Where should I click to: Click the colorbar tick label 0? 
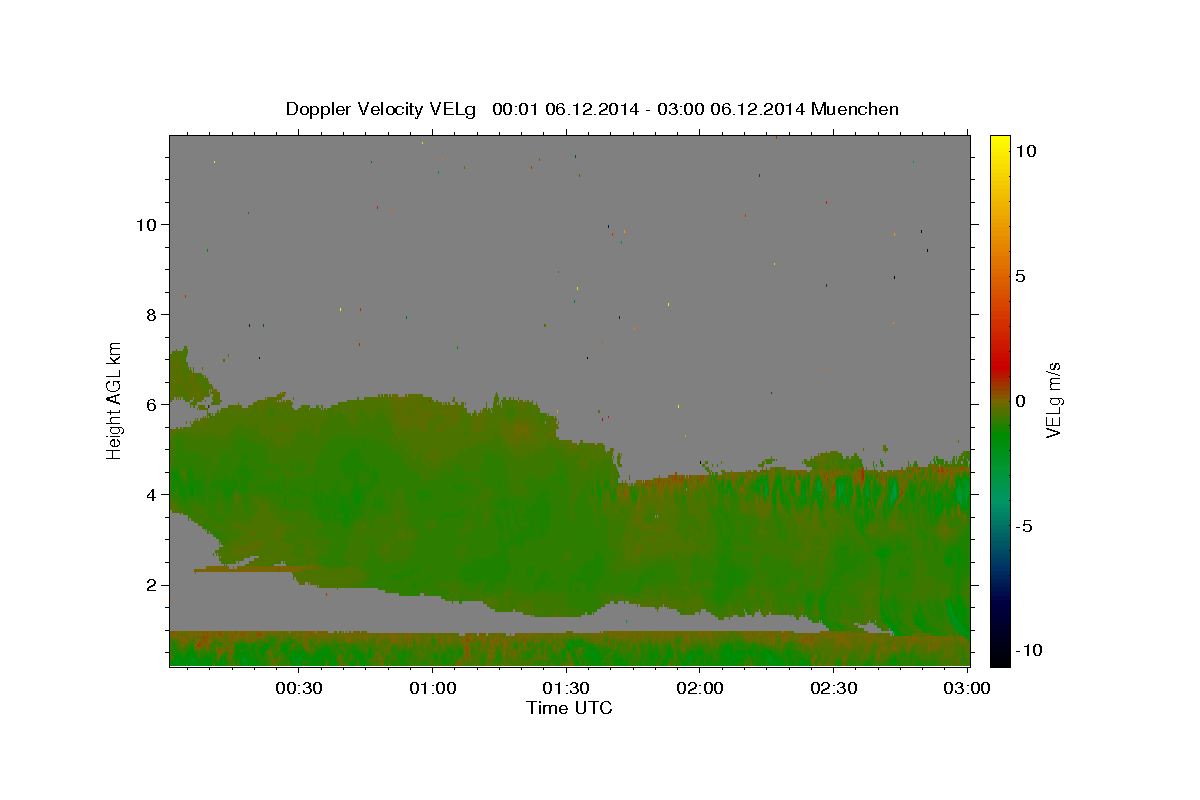(1020, 401)
